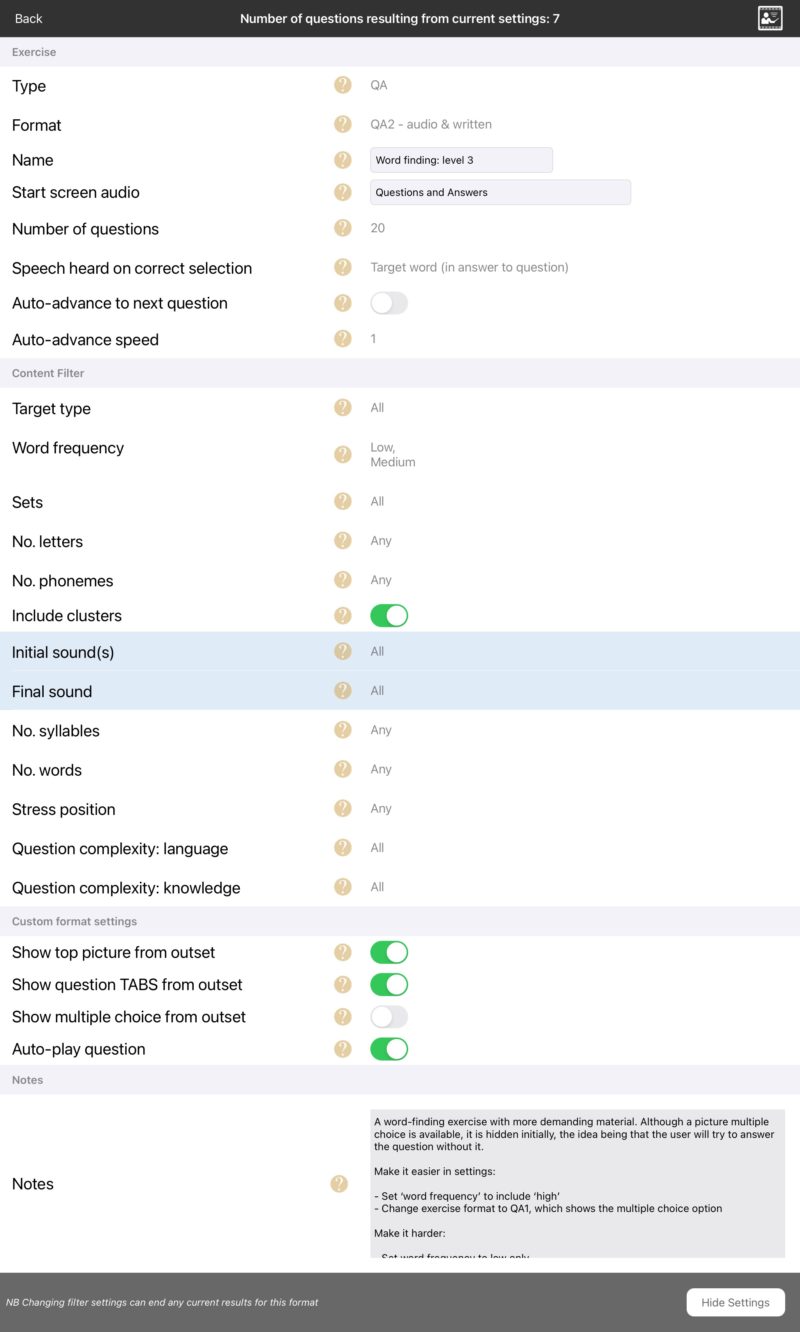Turn on Show multiple choice from outset
Screen dimensions: 800x1332
pos(389,1016)
